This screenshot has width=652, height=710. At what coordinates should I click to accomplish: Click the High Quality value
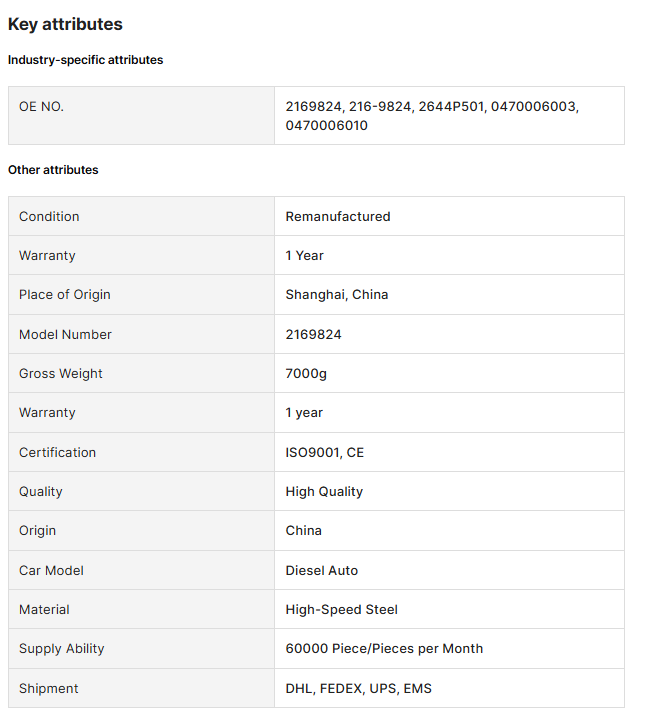[324, 491]
